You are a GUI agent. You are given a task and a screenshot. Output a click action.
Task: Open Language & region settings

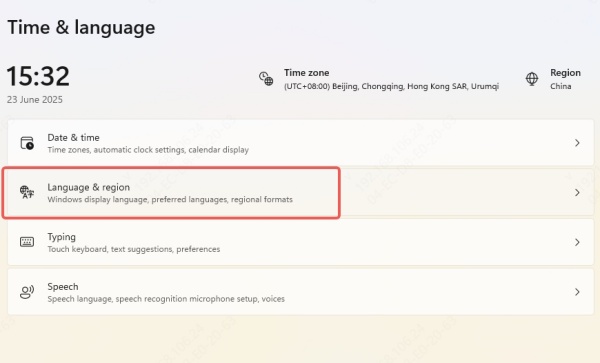point(301,192)
